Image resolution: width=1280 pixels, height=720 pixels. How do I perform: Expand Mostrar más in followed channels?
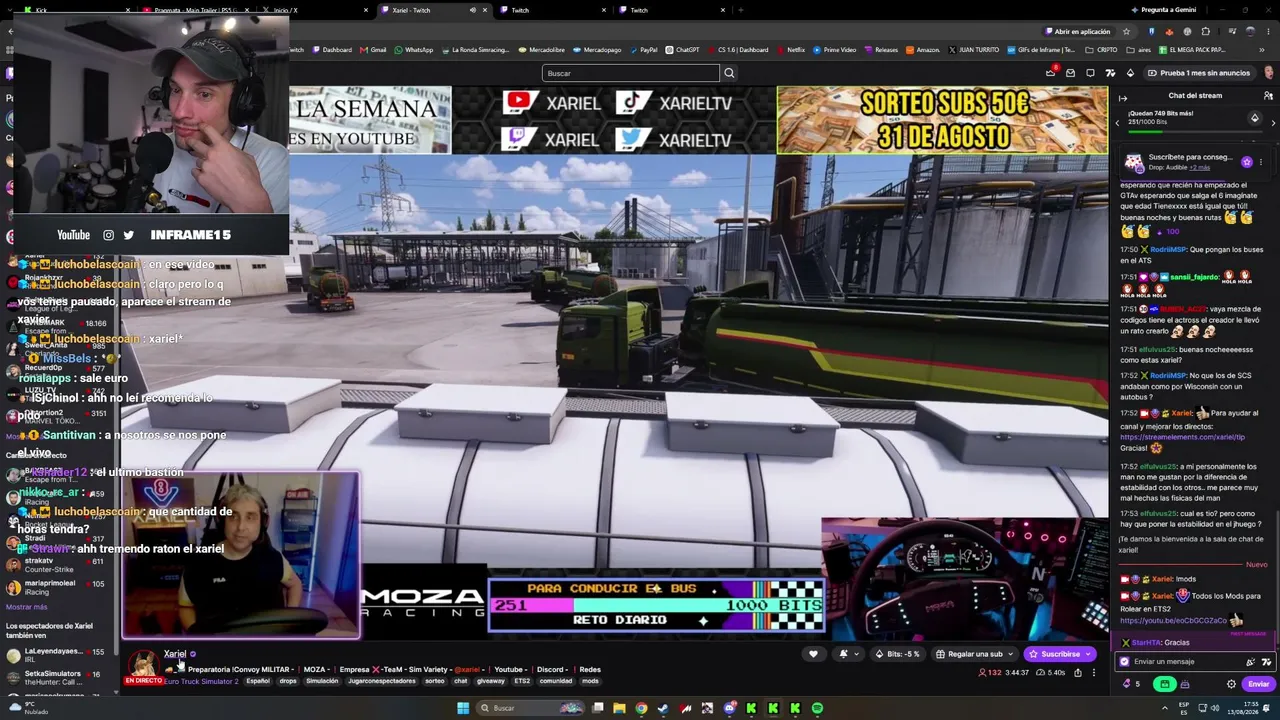pos(27,607)
